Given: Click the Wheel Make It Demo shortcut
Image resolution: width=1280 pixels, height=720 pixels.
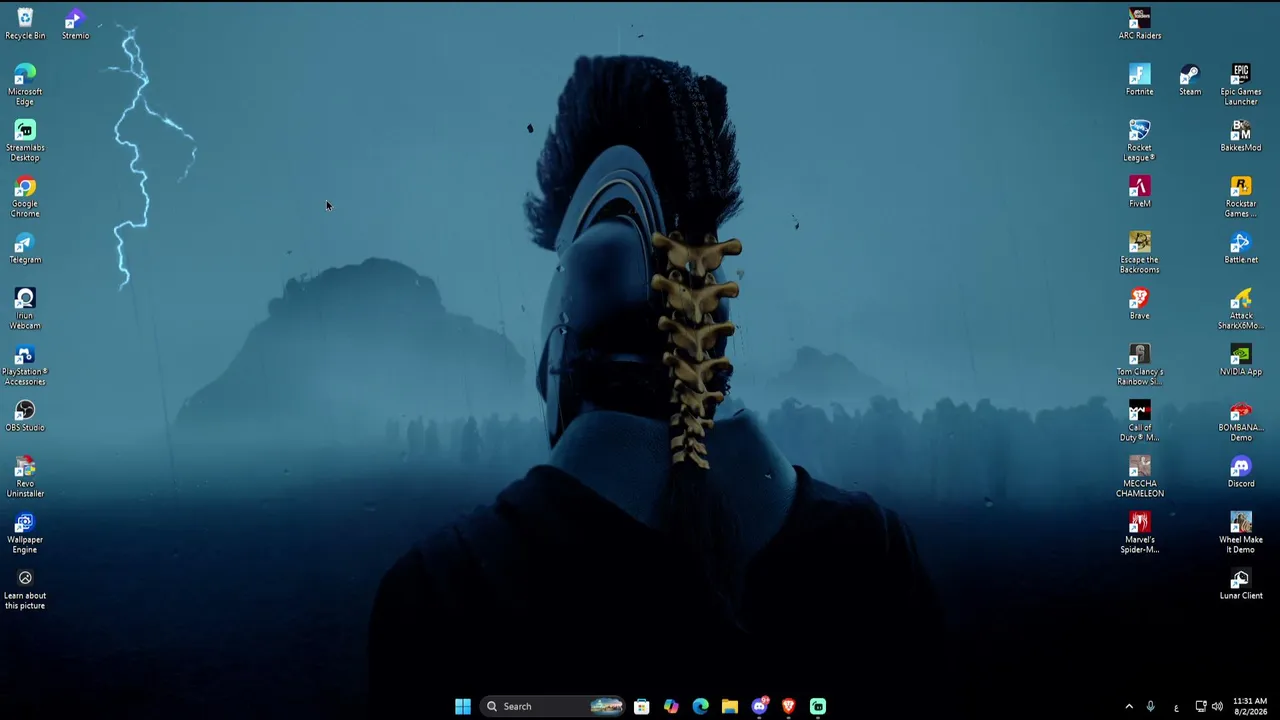Looking at the screenshot, I should (1241, 533).
